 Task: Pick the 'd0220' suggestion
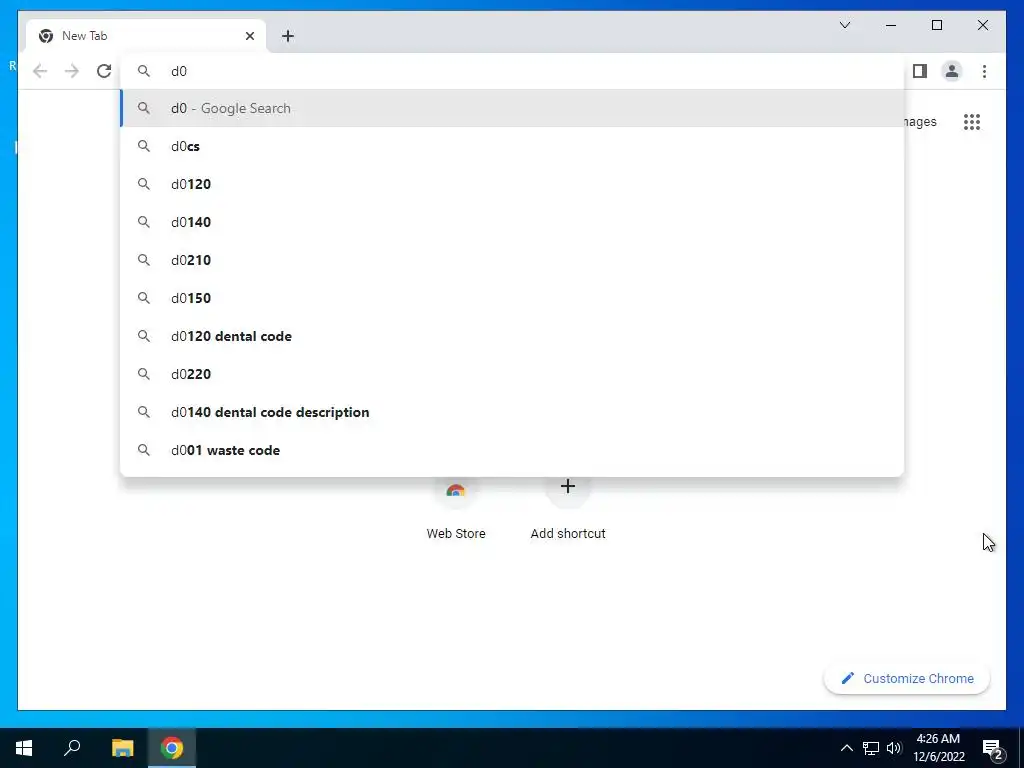pyautogui.click(x=513, y=374)
